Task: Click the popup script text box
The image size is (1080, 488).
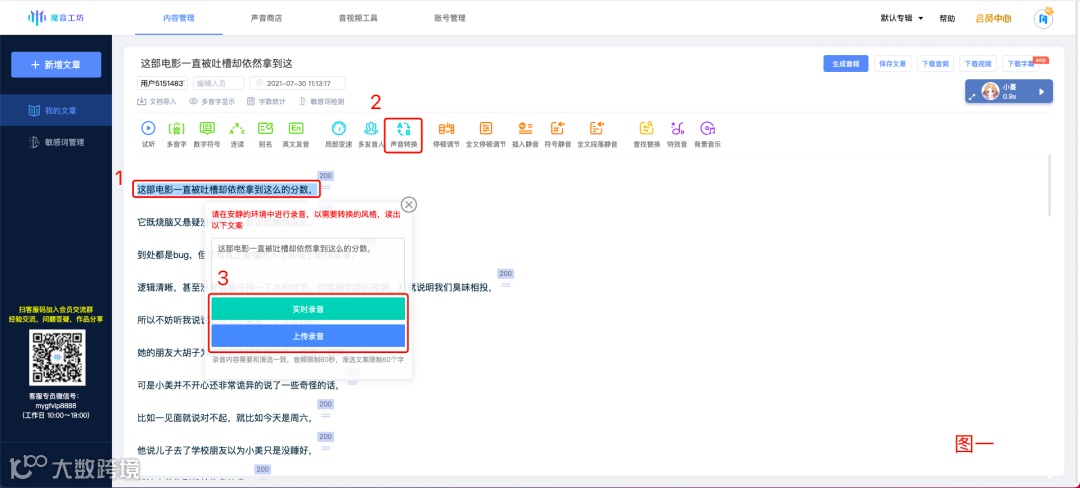Action: click(x=308, y=264)
